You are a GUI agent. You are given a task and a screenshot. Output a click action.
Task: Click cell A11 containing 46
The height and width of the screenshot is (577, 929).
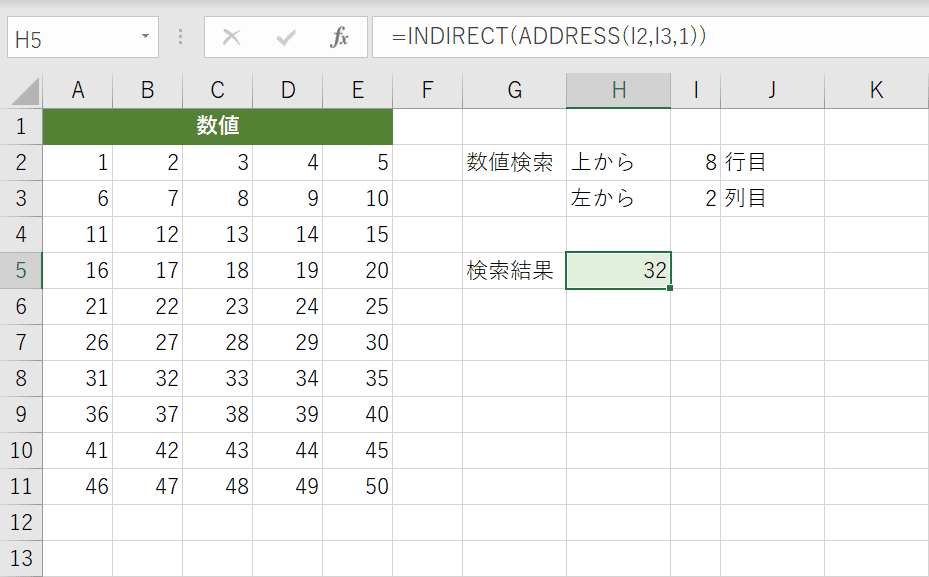tap(78, 486)
